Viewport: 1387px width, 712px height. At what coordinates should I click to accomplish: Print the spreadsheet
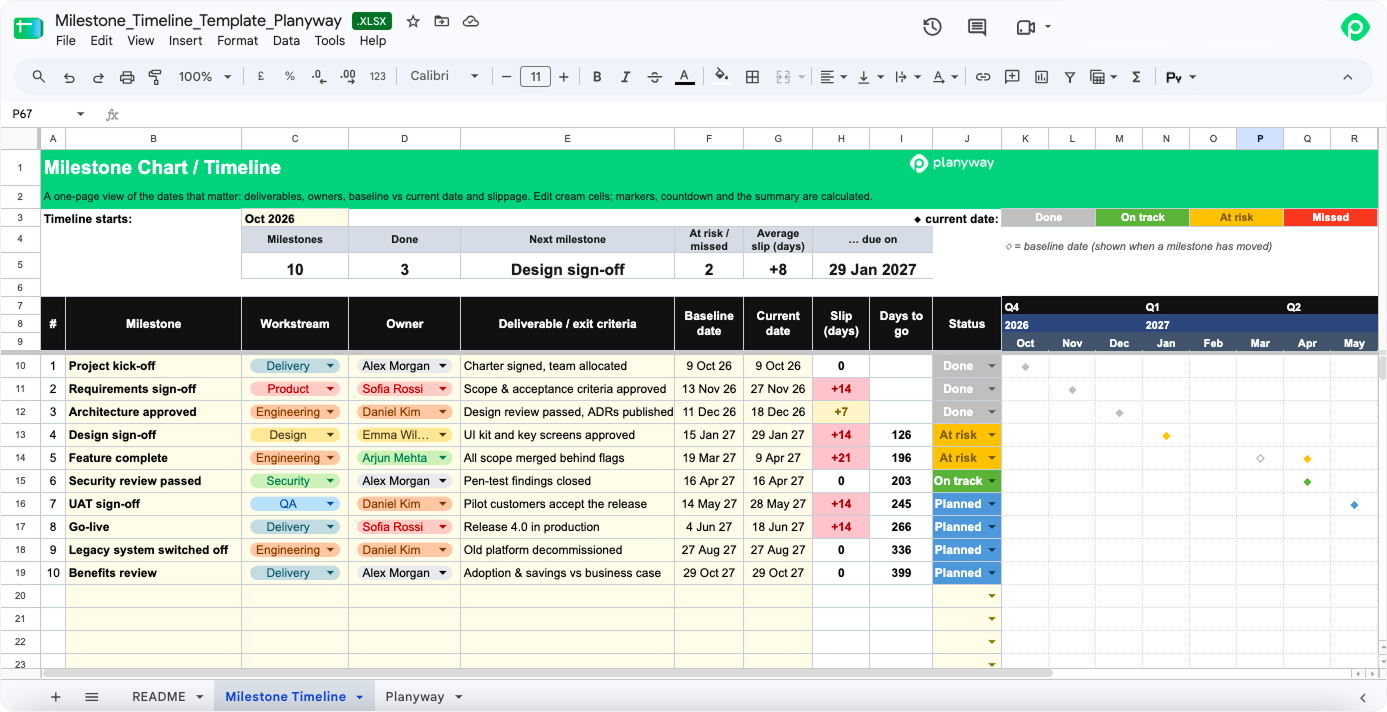(127, 77)
